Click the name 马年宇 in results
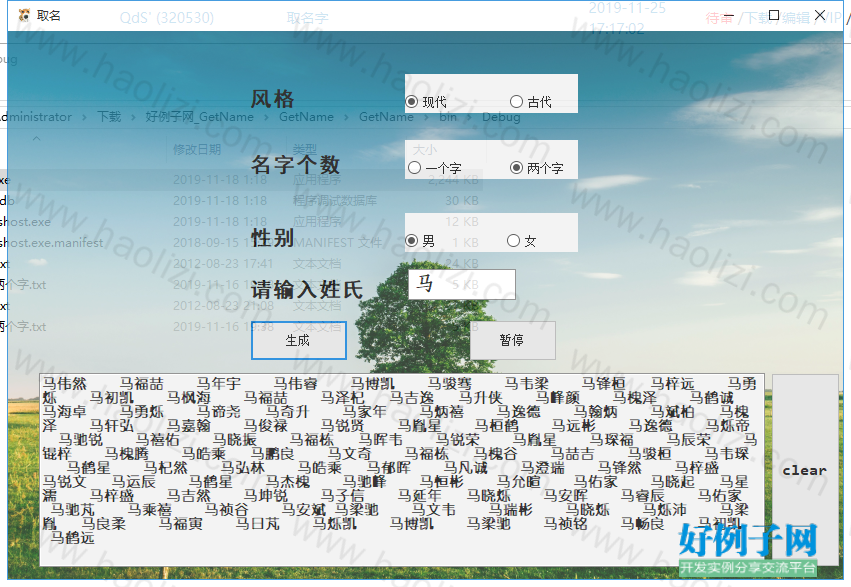The image size is (851, 587). 219,384
